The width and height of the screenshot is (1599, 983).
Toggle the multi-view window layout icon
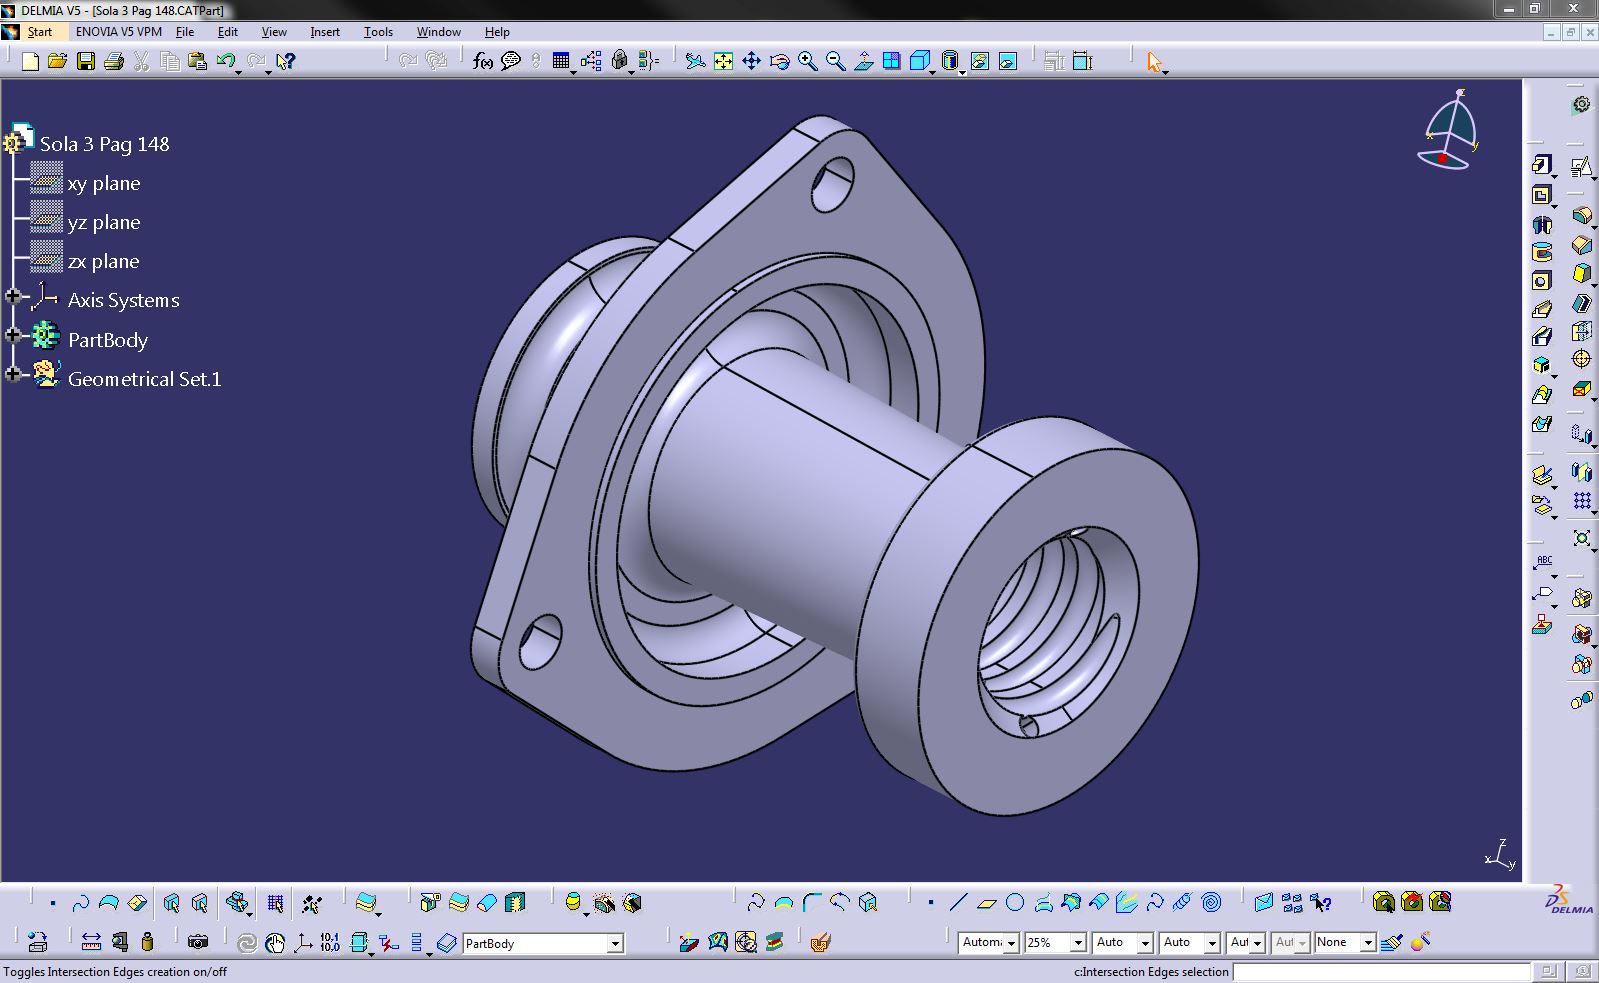[x=891, y=62]
